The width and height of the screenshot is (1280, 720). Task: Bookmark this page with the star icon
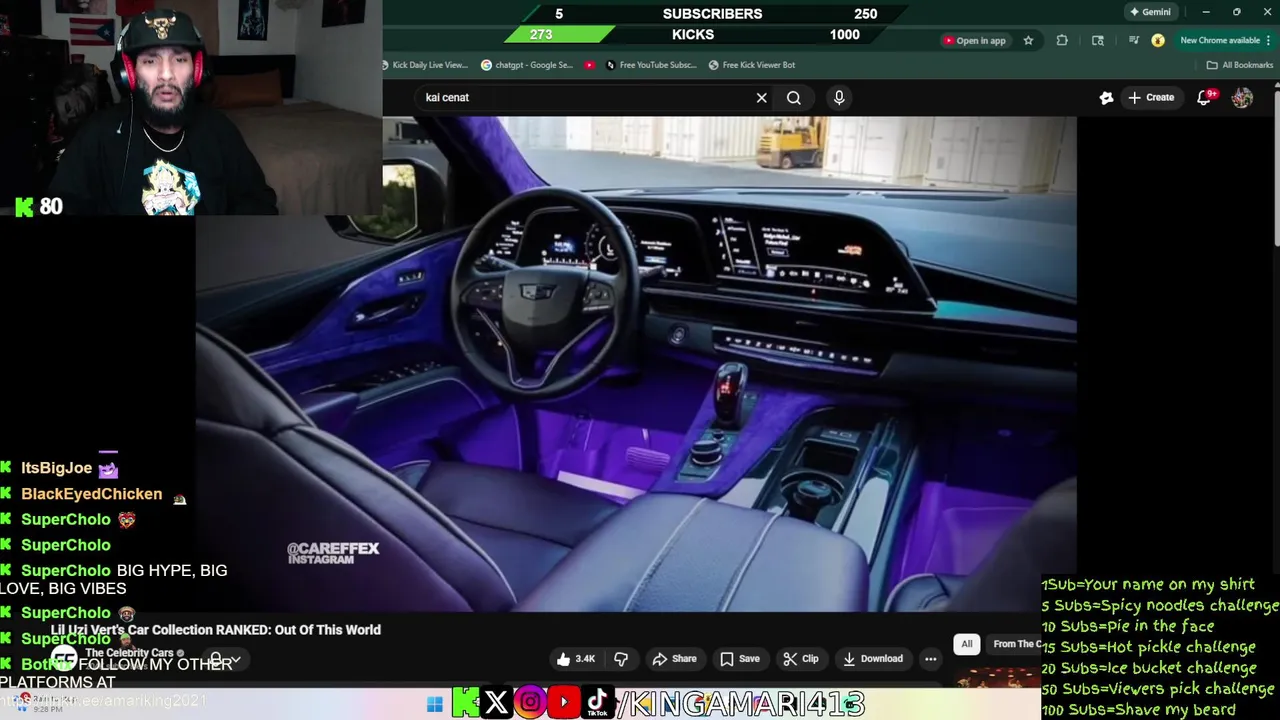pos(1028,40)
